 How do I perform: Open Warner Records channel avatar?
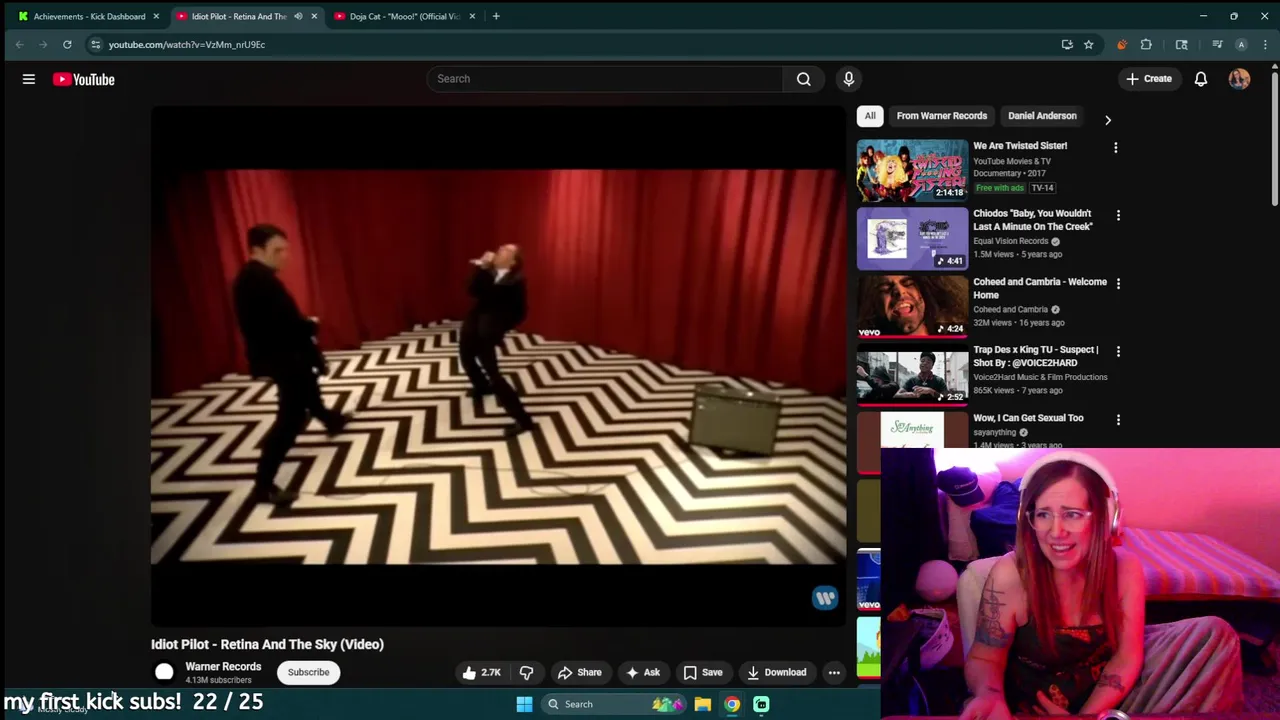164,673
